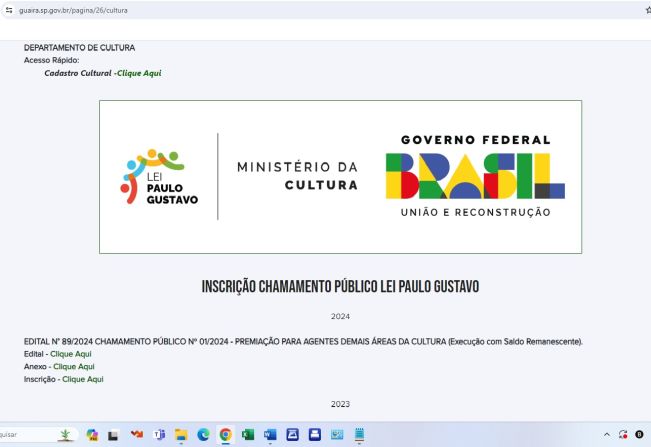Switch to Google Chrome on taskbar
The width and height of the screenshot is (651, 447).
pos(225,435)
